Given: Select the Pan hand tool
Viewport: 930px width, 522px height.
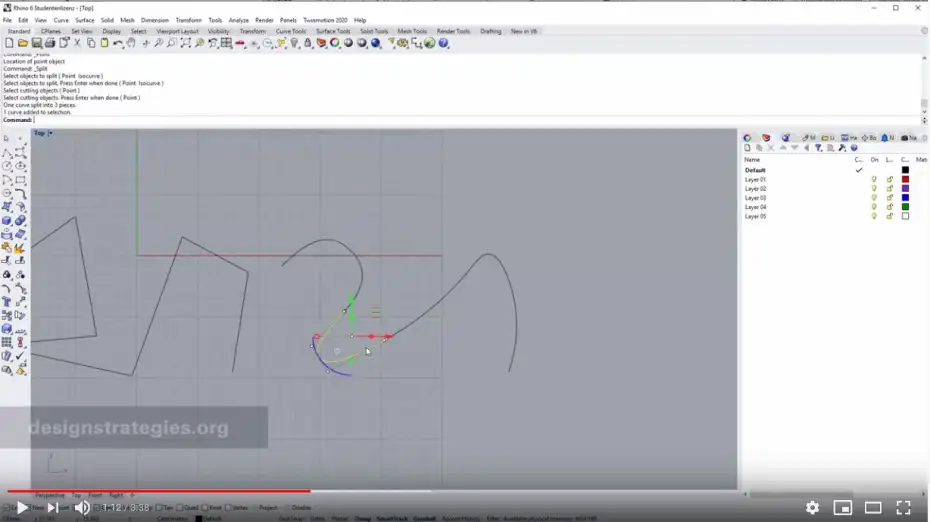Looking at the screenshot, I should (131, 43).
